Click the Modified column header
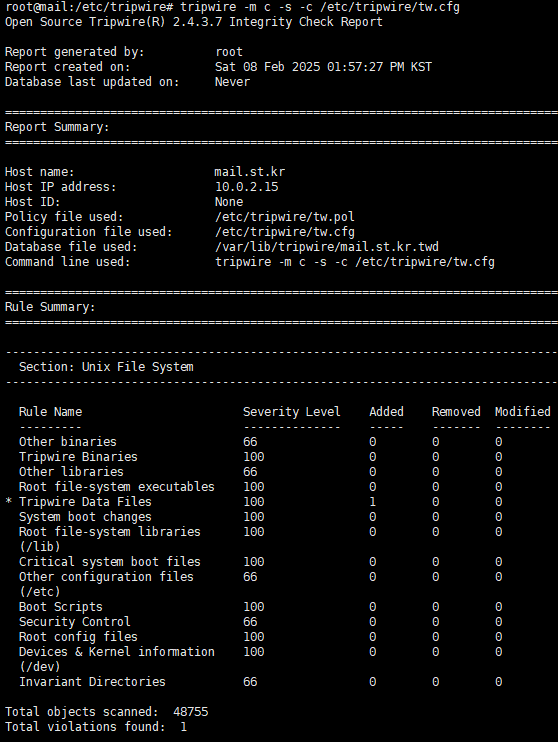 tap(523, 412)
